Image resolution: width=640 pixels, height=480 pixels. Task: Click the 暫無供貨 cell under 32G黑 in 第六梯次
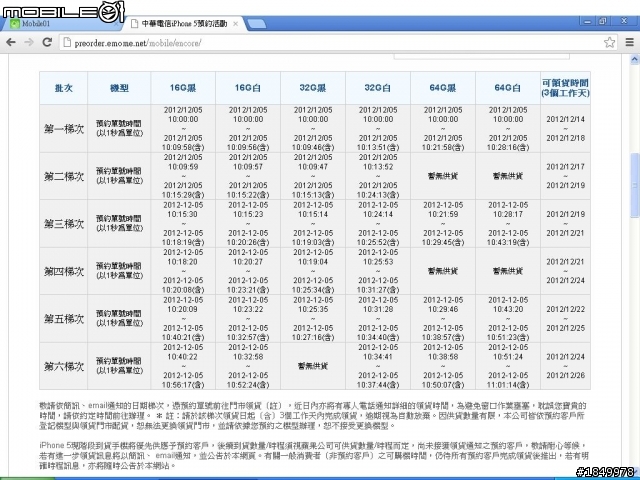coord(313,366)
